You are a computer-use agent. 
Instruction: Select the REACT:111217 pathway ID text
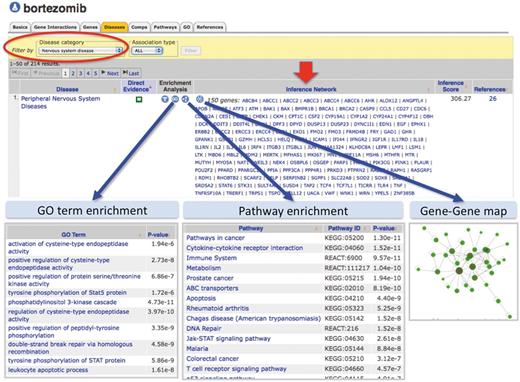[x=347, y=268]
